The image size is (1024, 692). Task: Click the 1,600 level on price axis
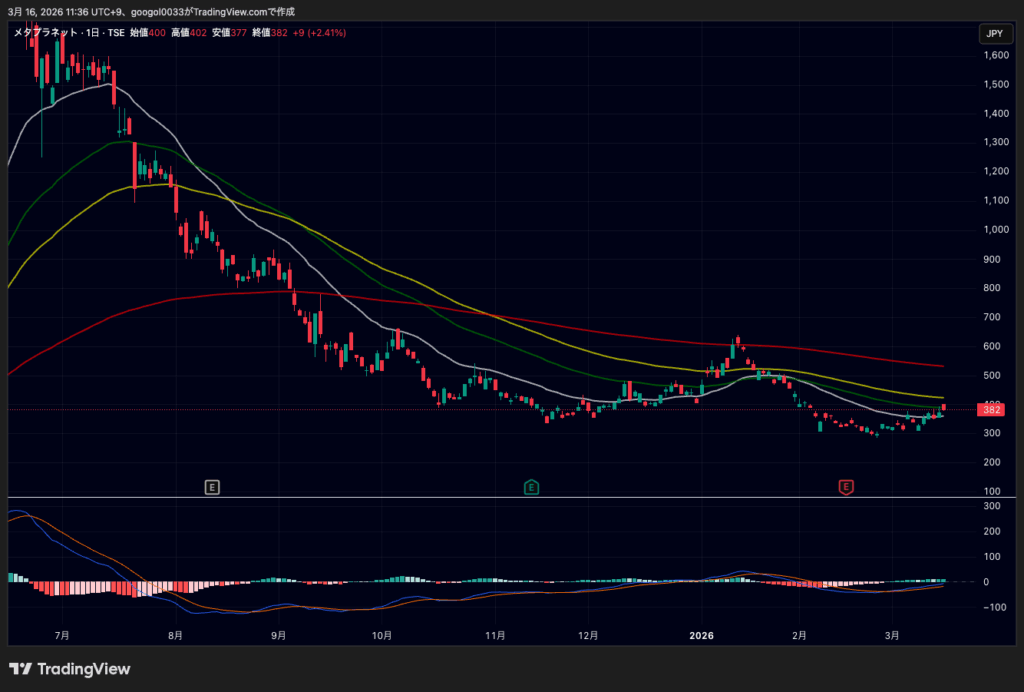[x=995, y=56]
